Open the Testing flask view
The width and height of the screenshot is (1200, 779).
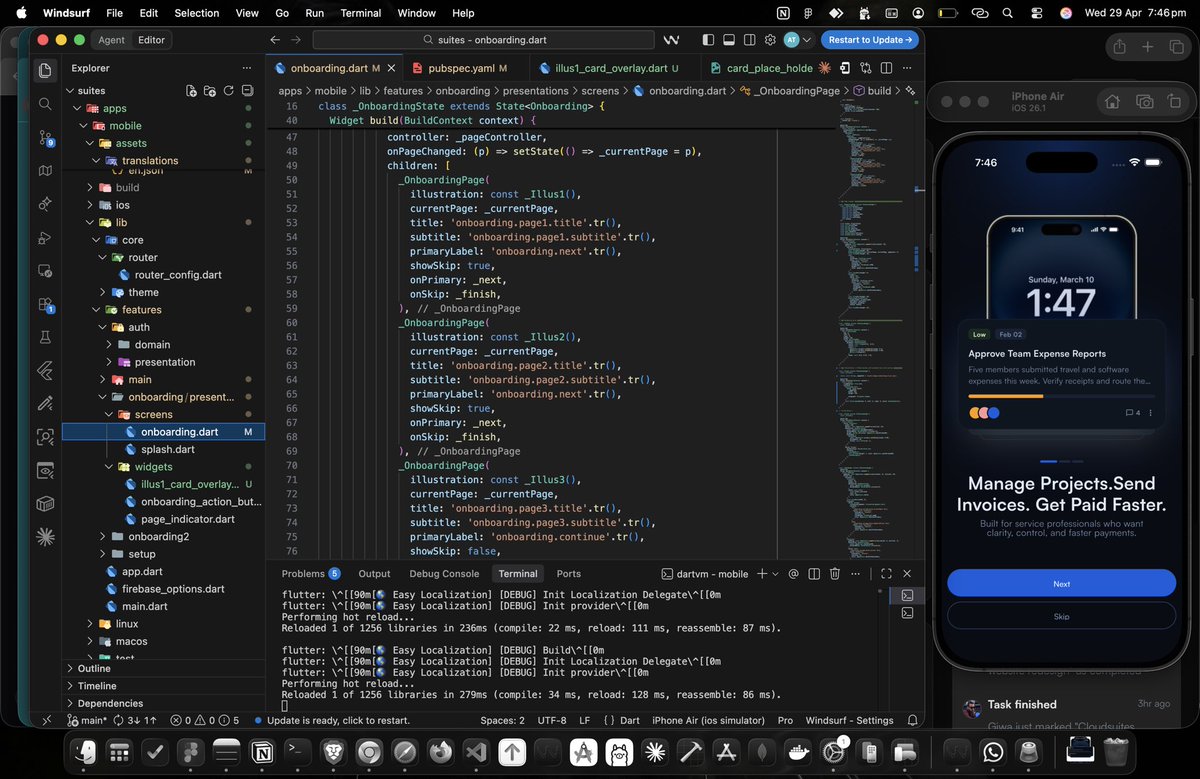point(44,337)
